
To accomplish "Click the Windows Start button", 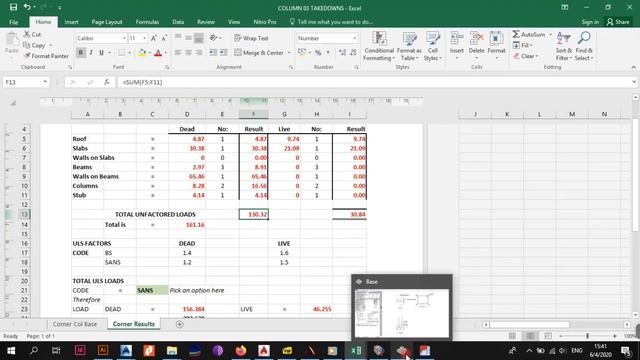I will coord(11,351).
